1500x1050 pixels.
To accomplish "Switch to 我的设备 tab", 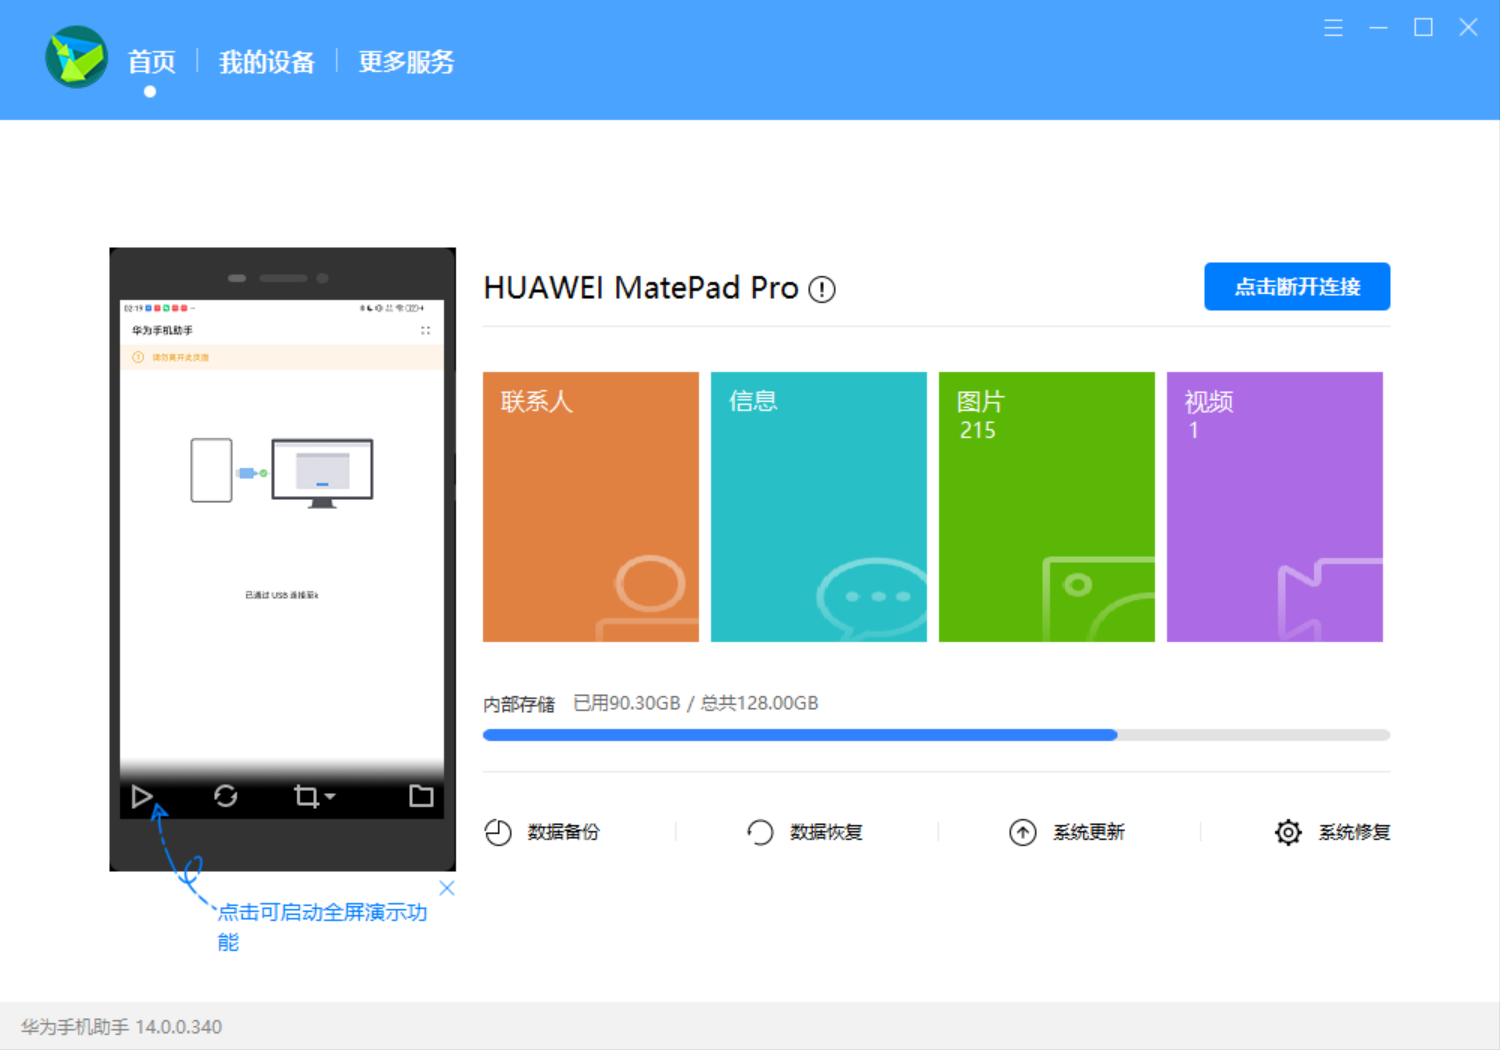I will [266, 62].
